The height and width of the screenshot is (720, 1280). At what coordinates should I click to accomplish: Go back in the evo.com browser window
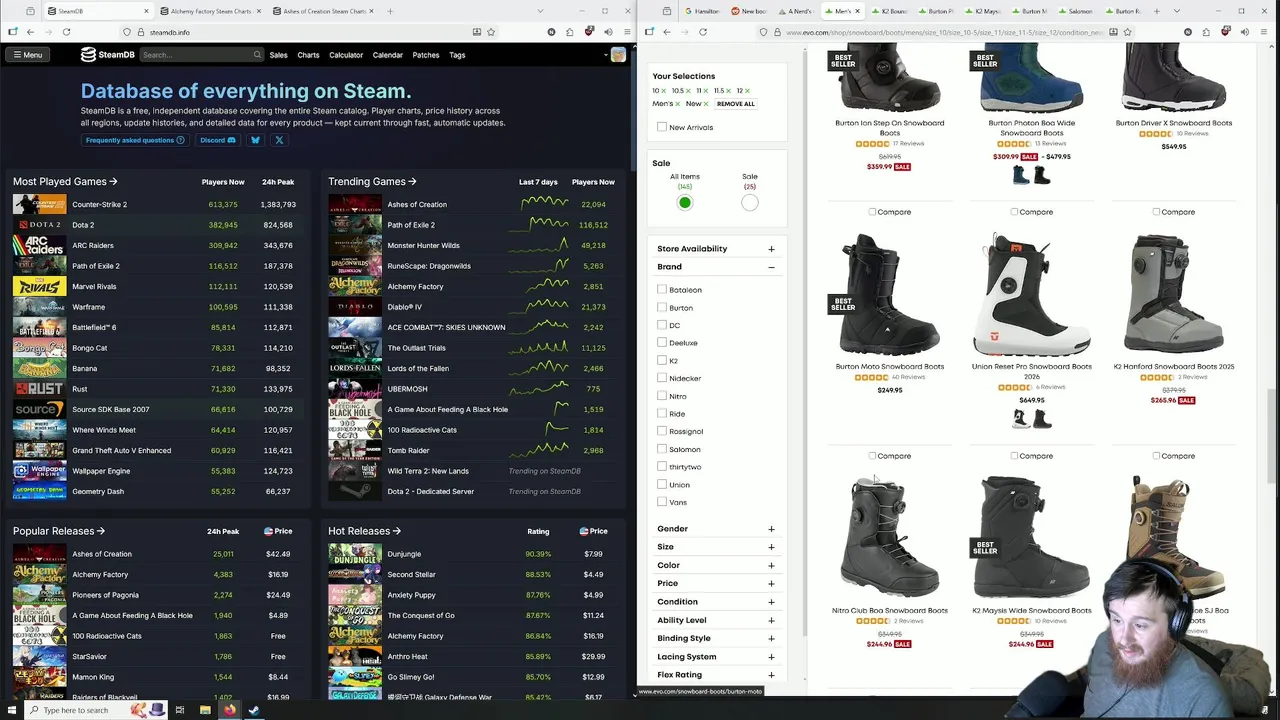(x=667, y=32)
